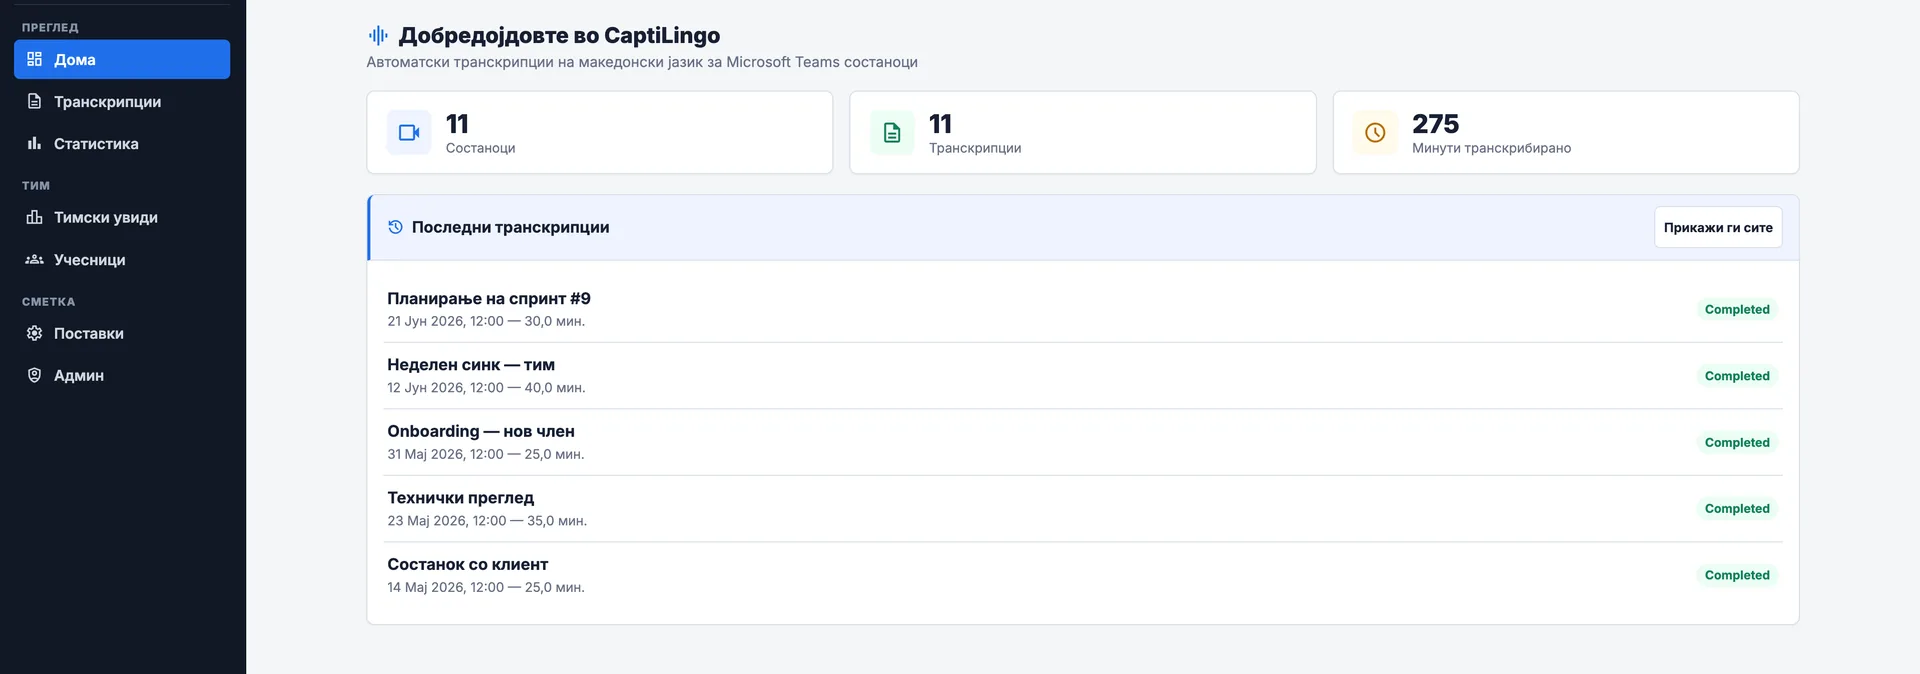
Task: Click the shield icon beside Админ
Action: click(34, 375)
